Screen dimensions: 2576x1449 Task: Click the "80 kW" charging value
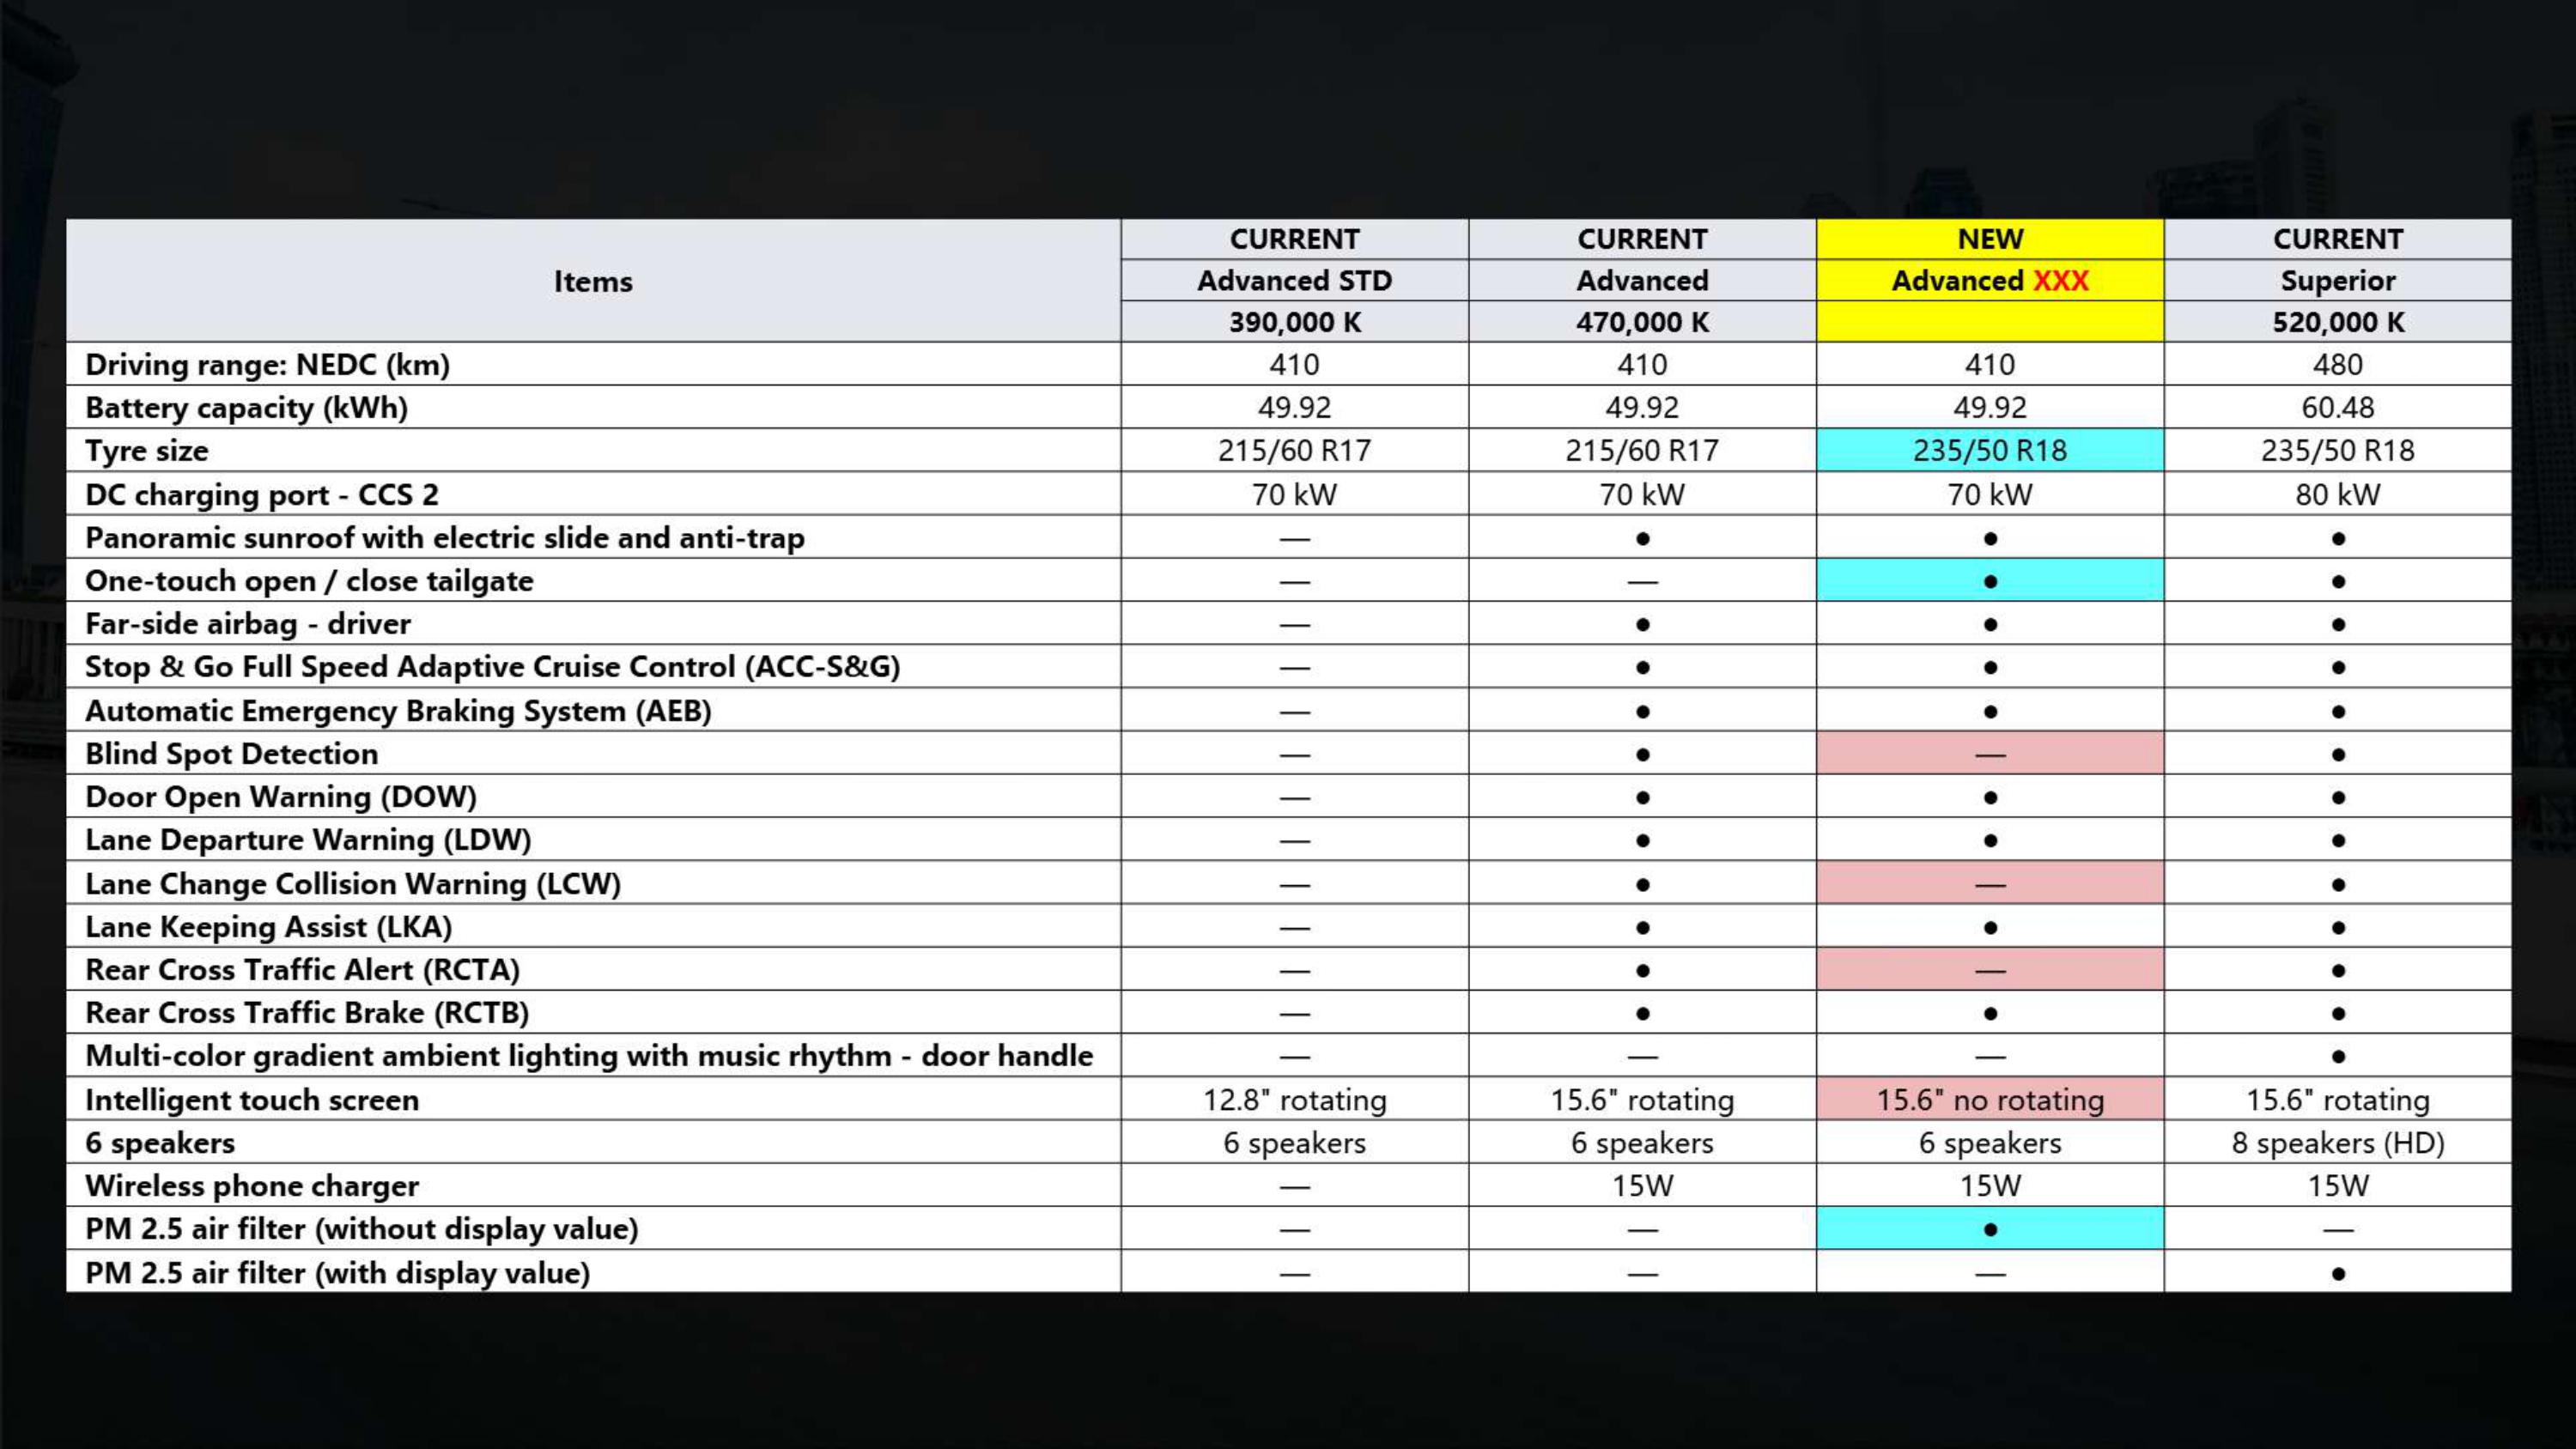[2337, 495]
